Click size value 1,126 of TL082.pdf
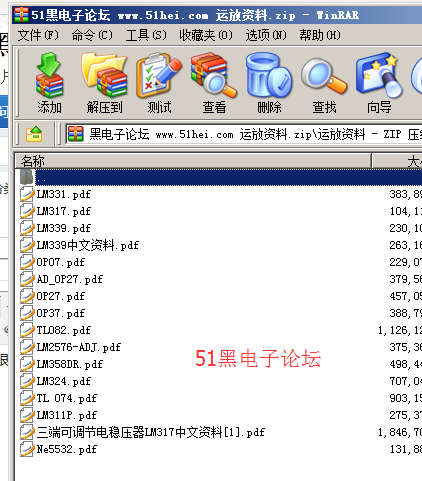The image size is (422, 481). click(400, 330)
